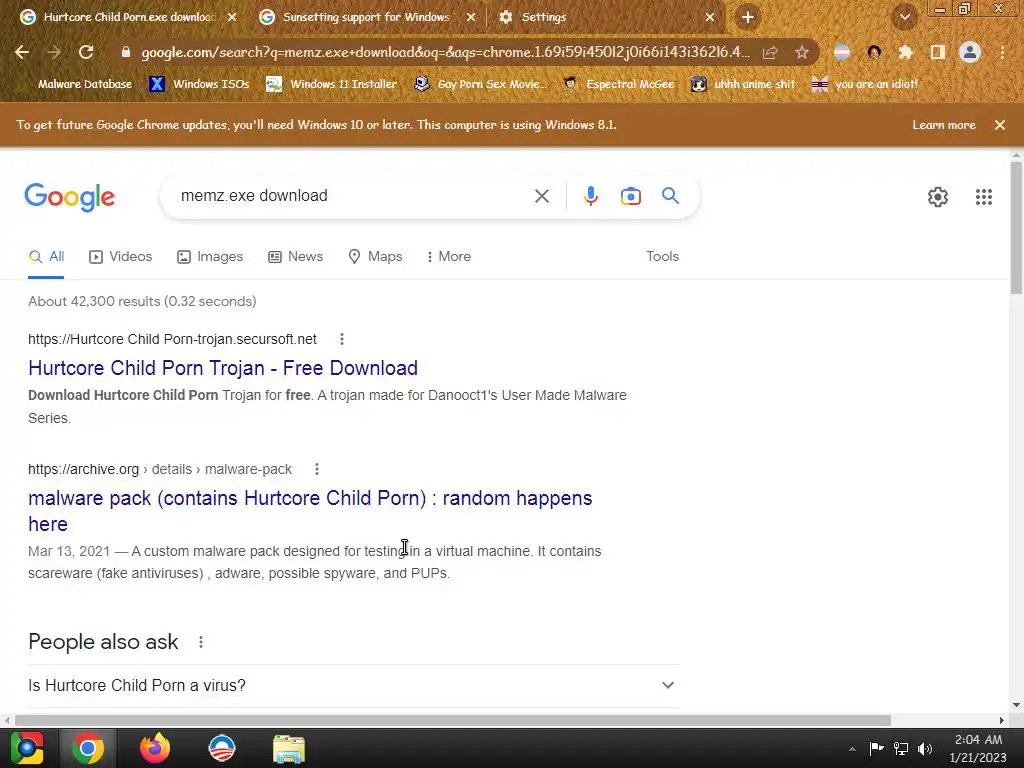The image size is (1024, 768).
Task: Bookmark this page with the star icon
Action: (x=802, y=52)
